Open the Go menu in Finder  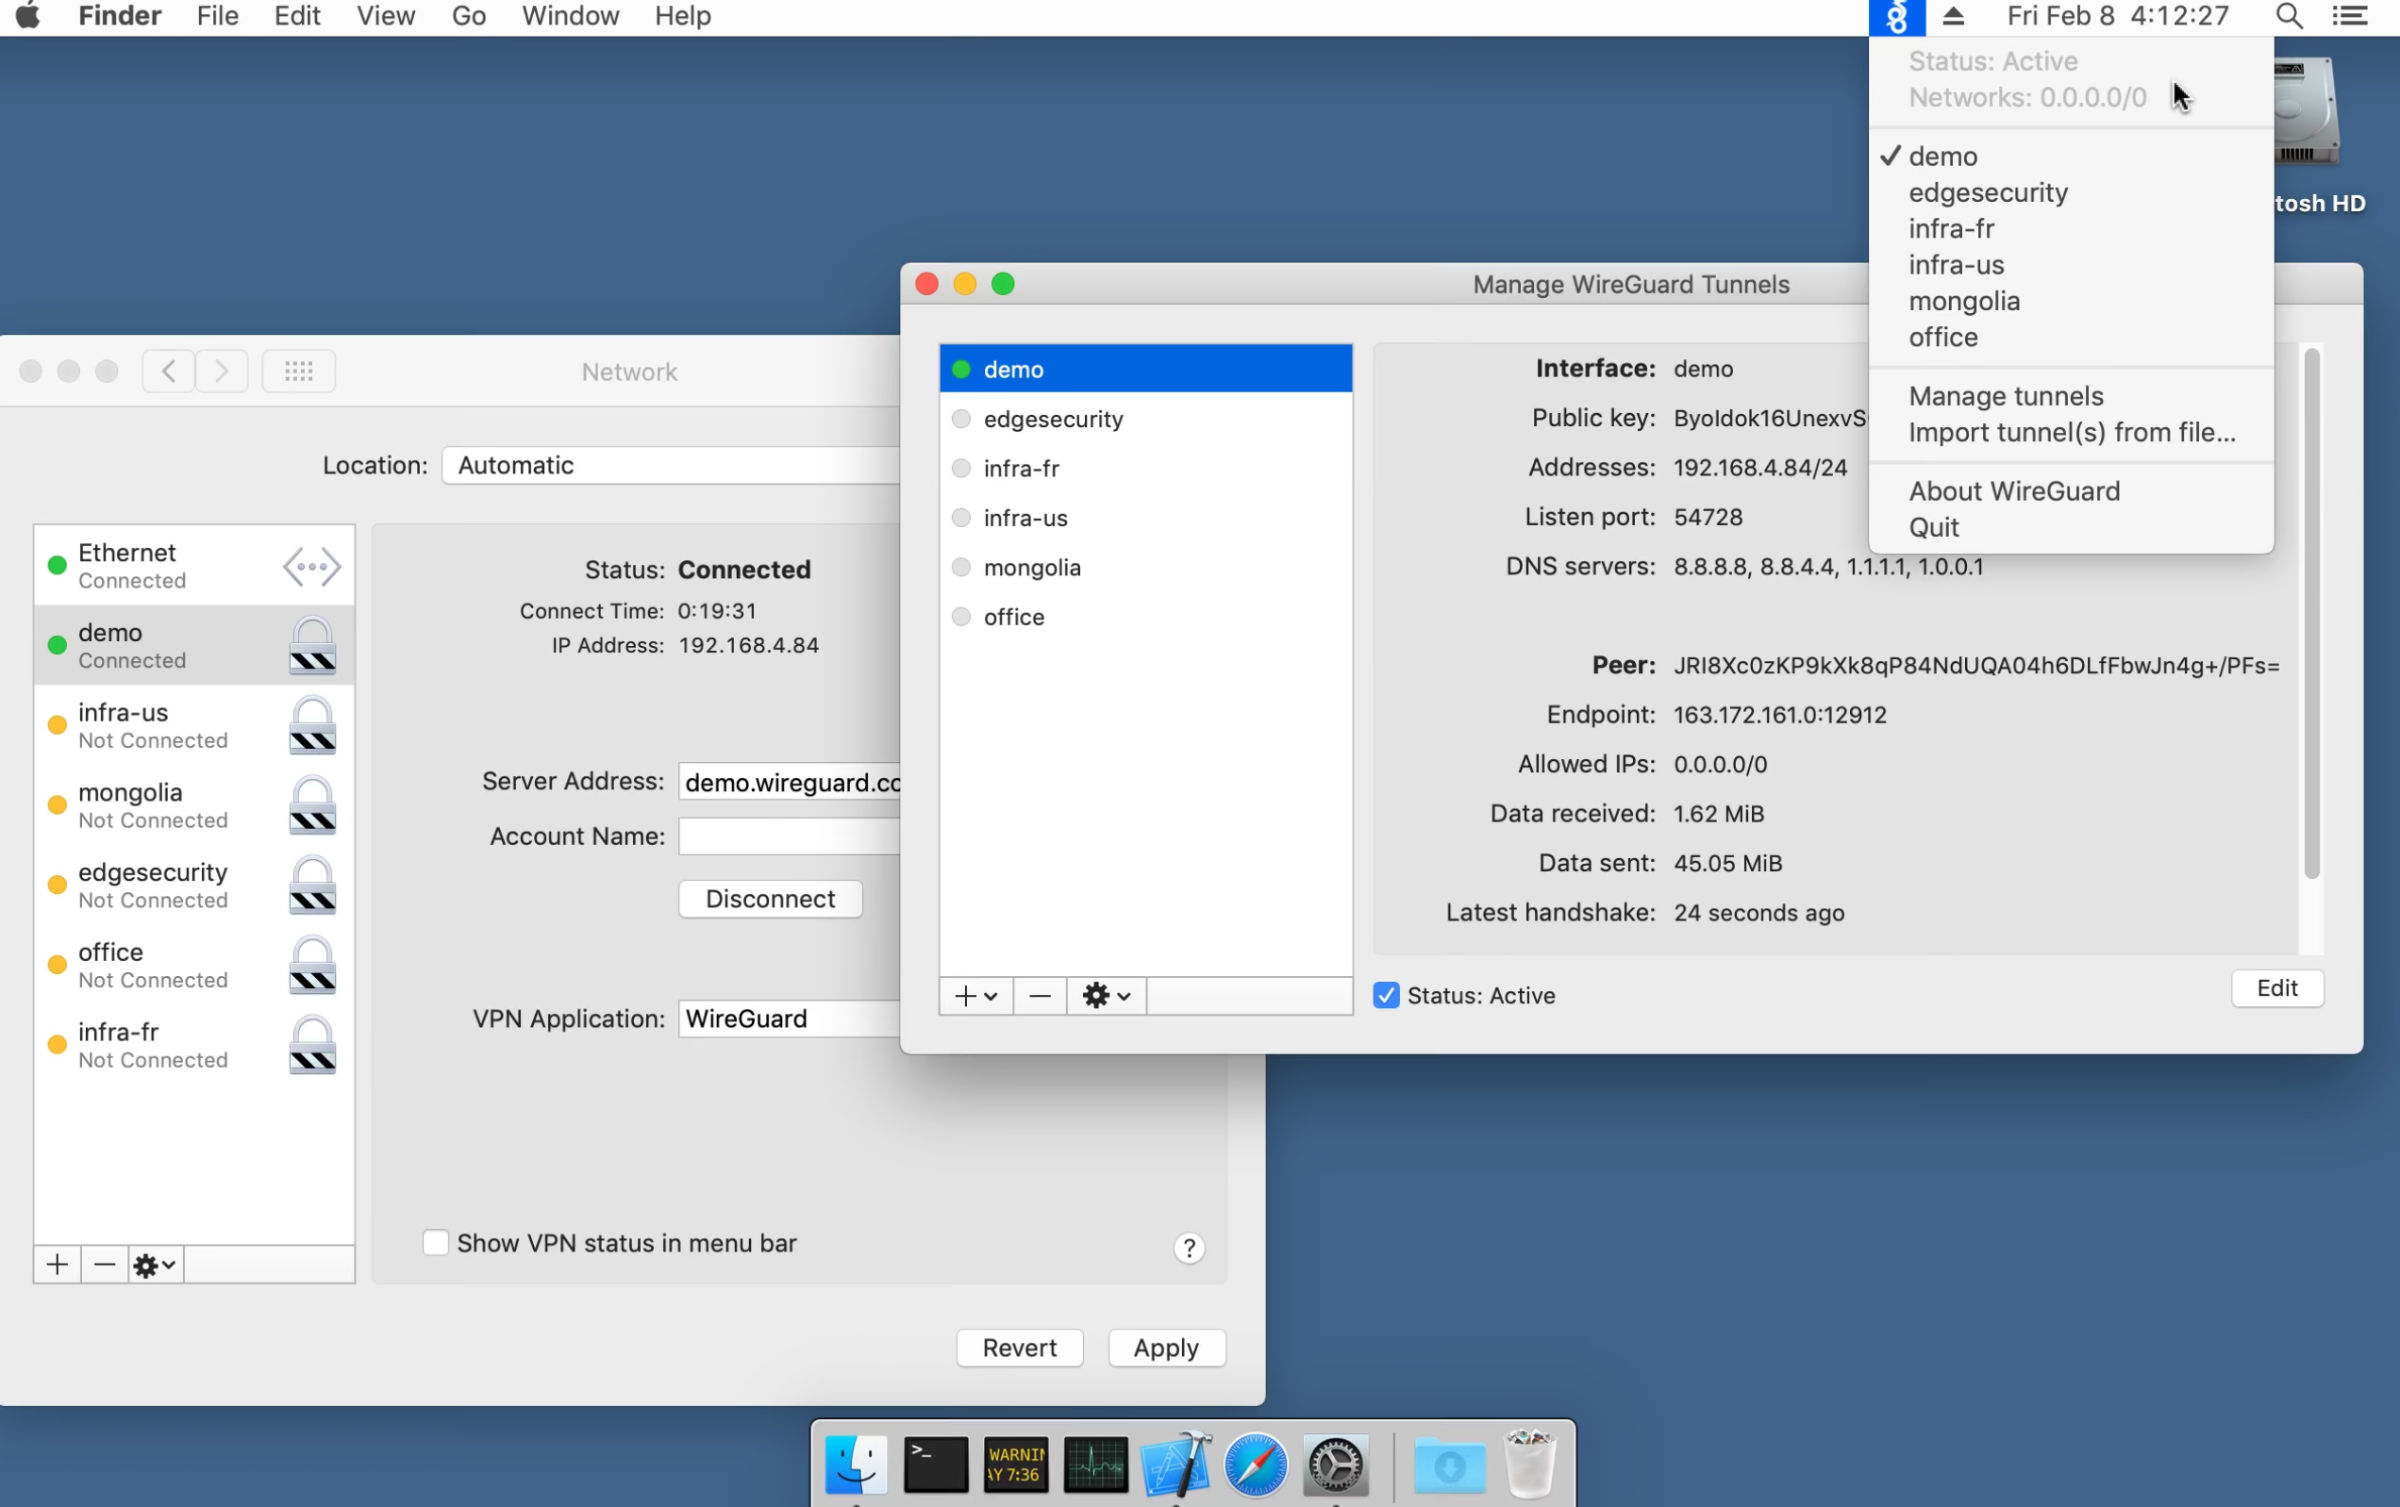pos(466,16)
